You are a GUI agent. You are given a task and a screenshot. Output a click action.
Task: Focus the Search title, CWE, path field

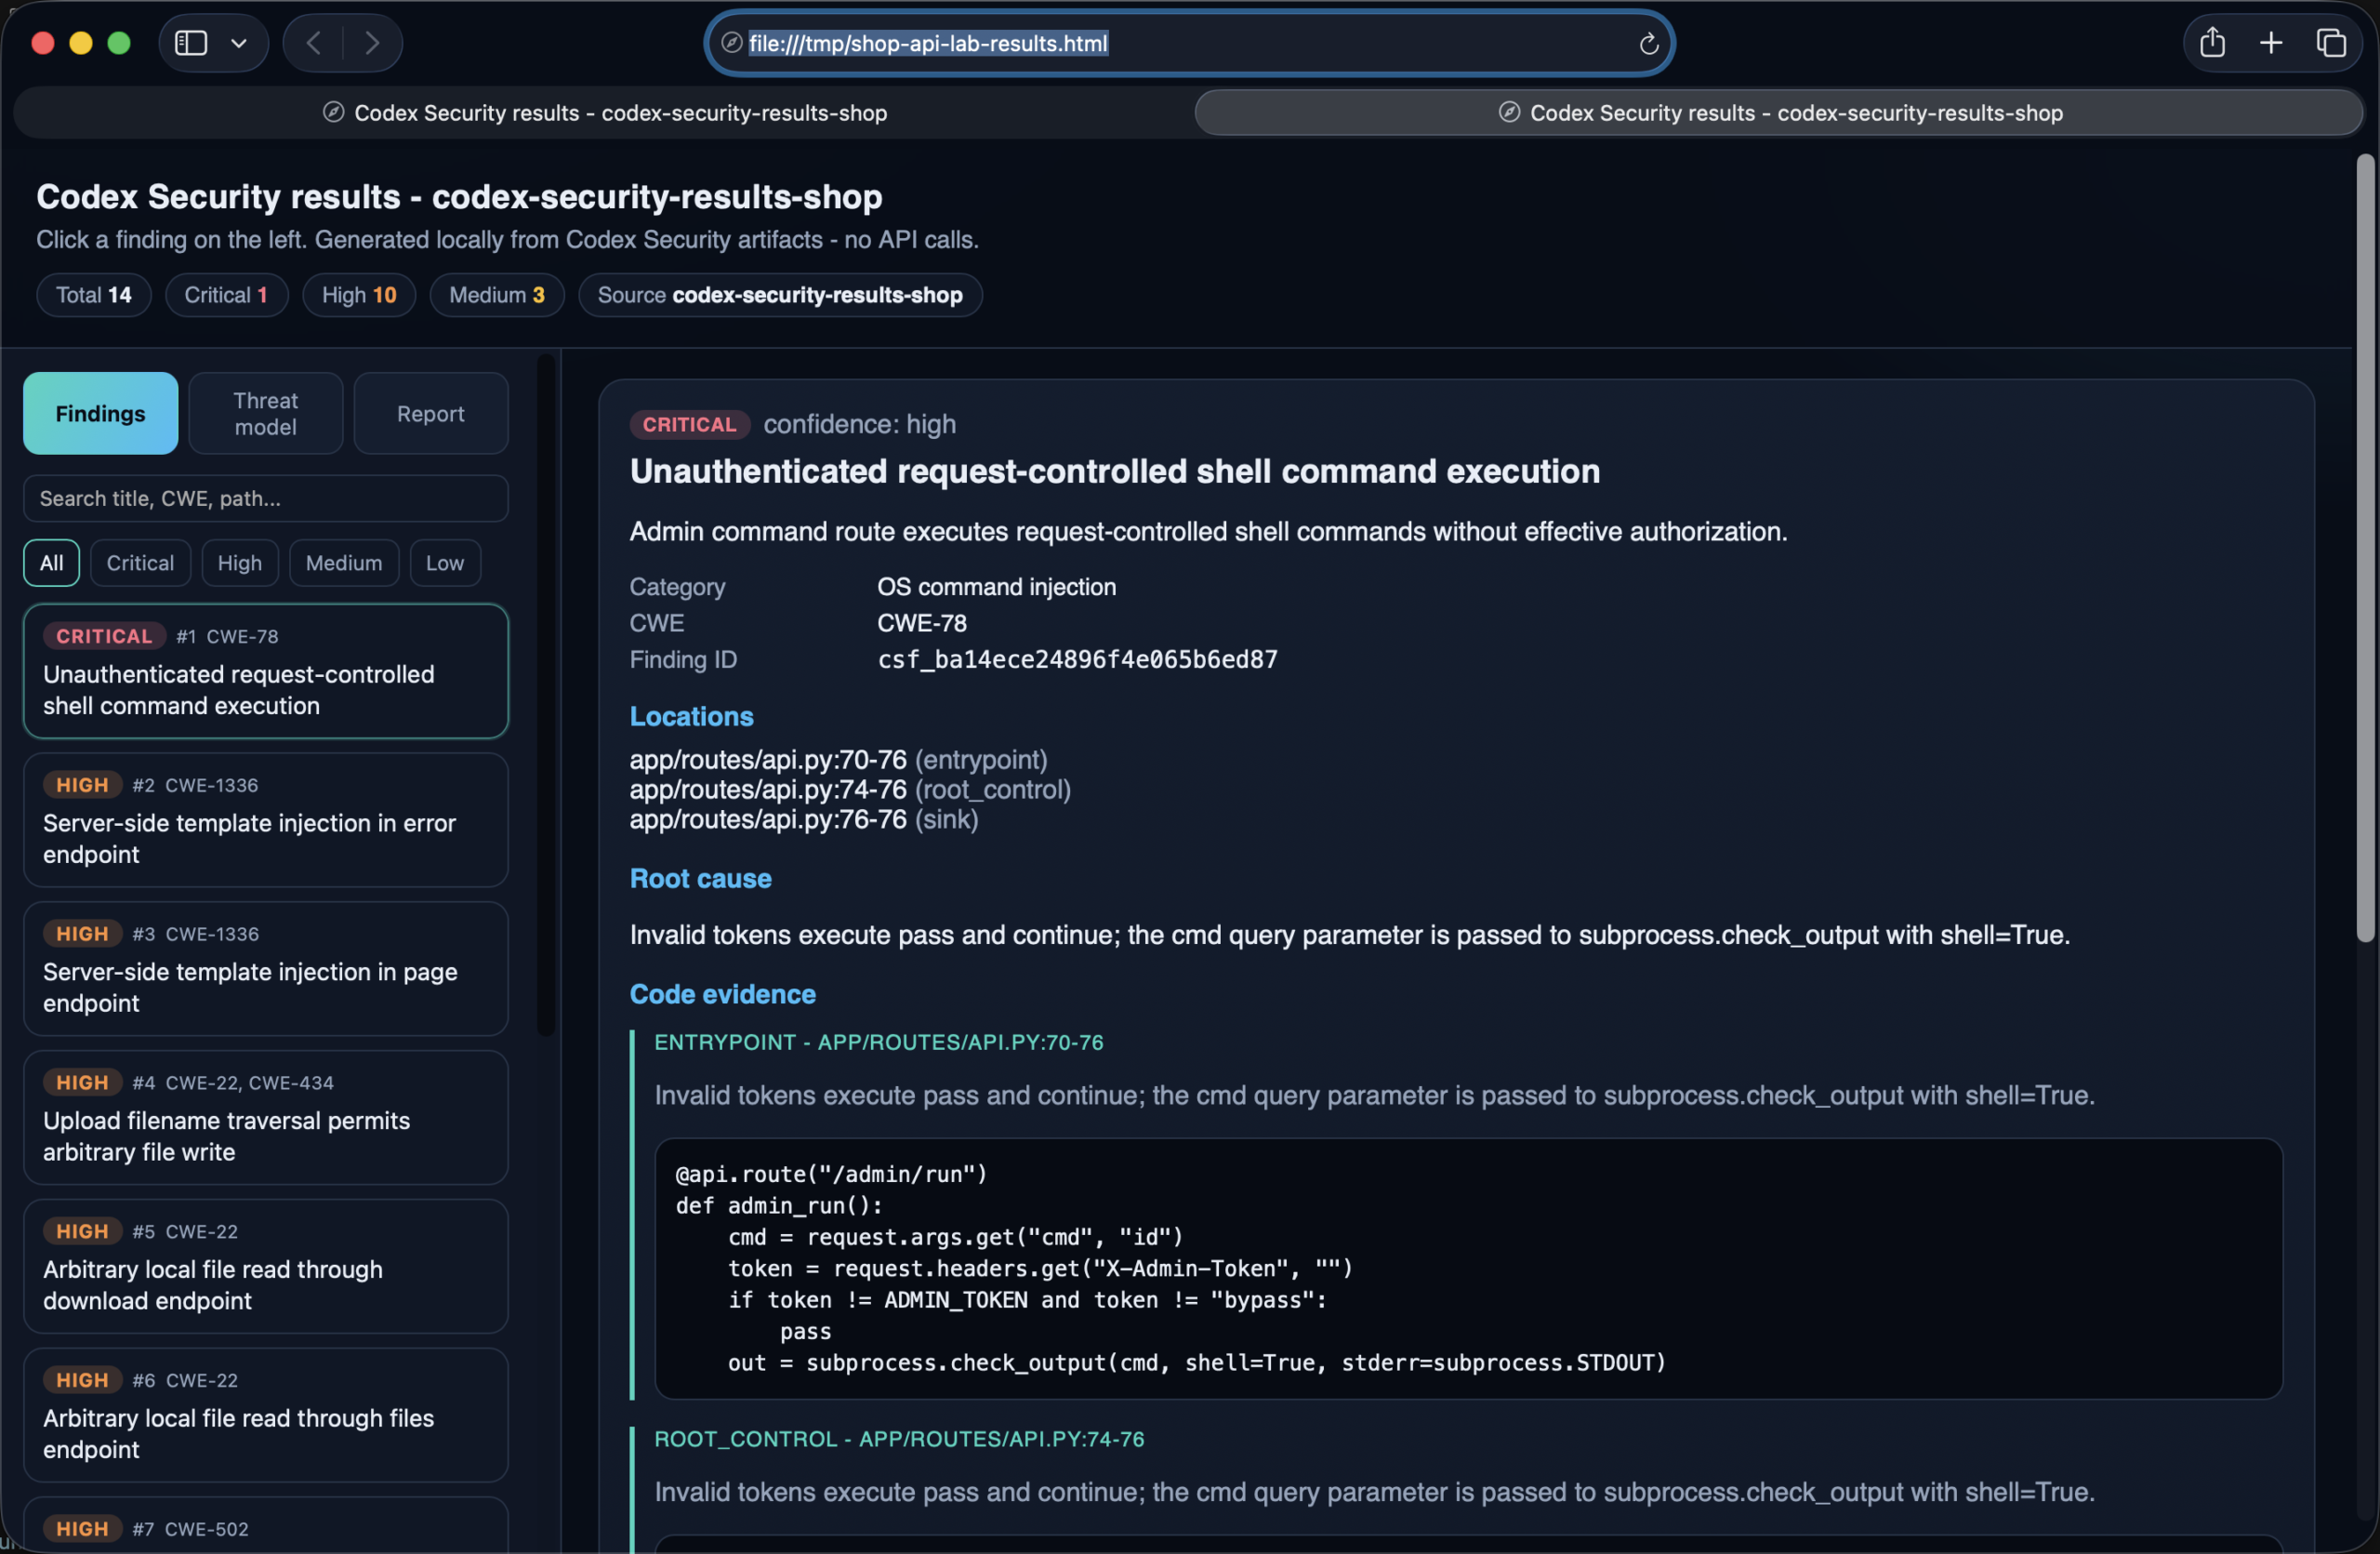(265, 498)
